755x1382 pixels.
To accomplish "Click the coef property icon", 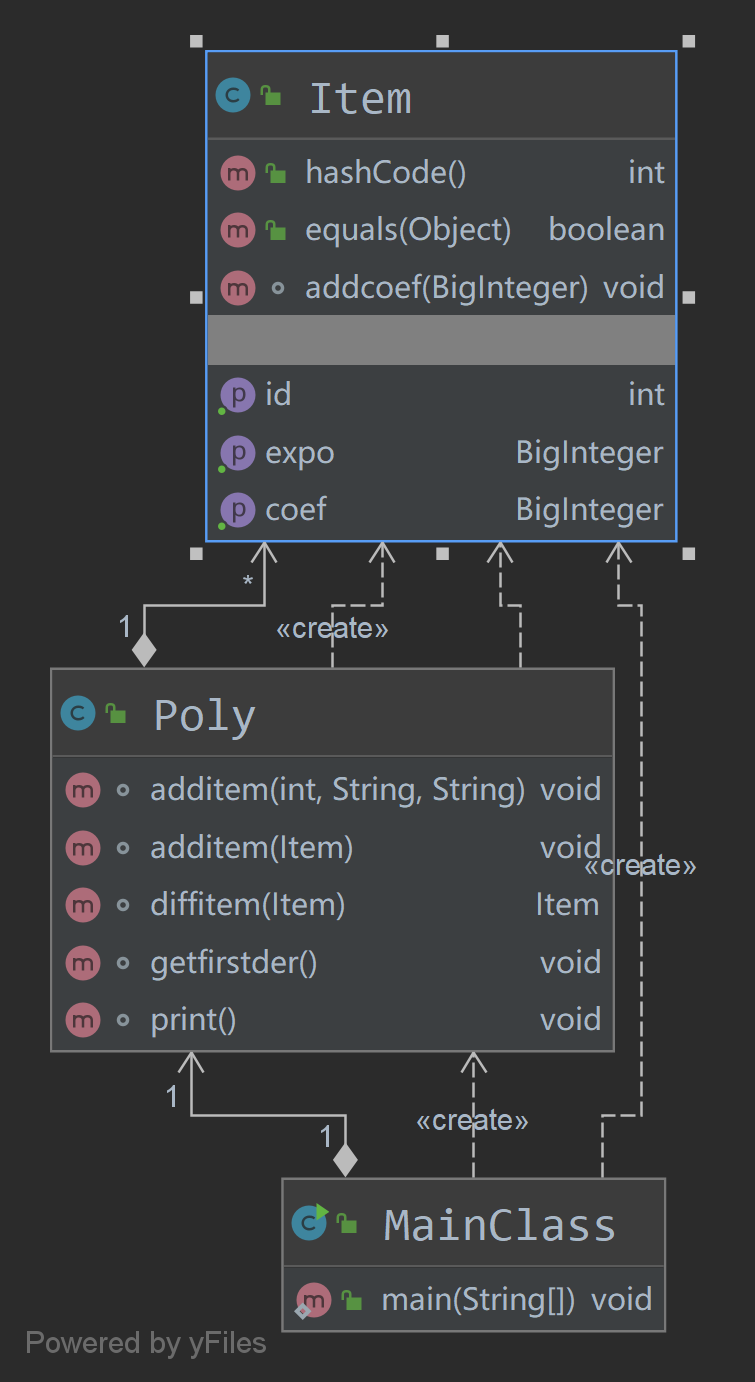I will tap(237, 510).
